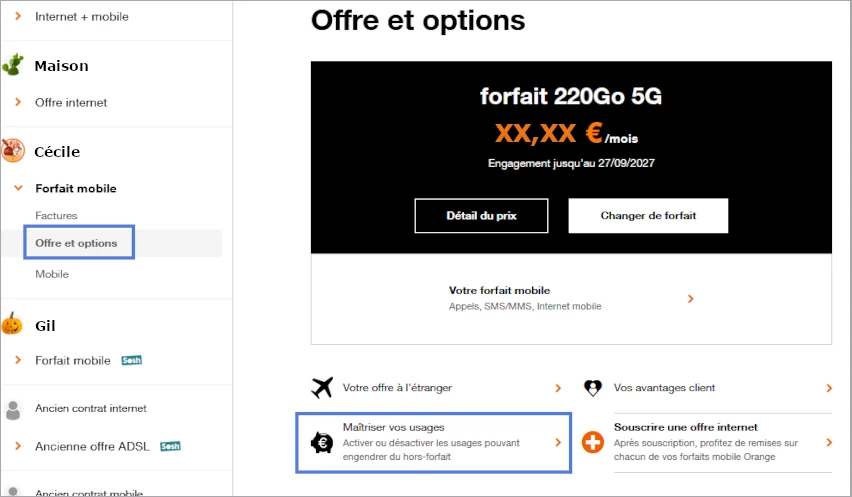Click the cactus avatar next to Maison
852x497 pixels.
[x=13, y=66]
